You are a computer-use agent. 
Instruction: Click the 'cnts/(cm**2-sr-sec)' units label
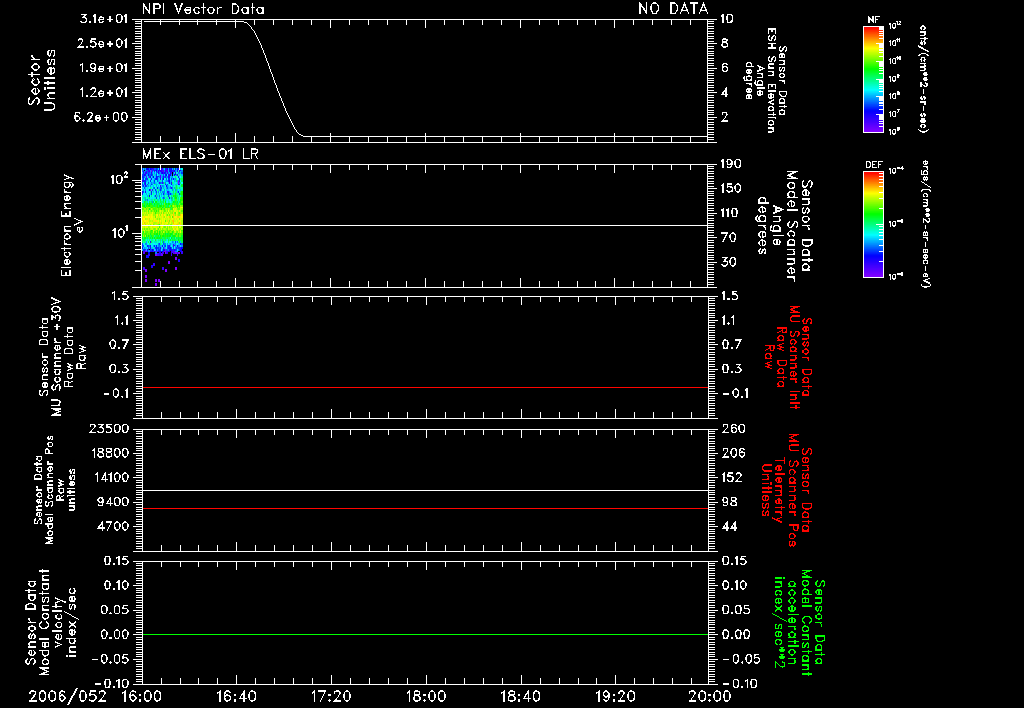(x=923, y=78)
